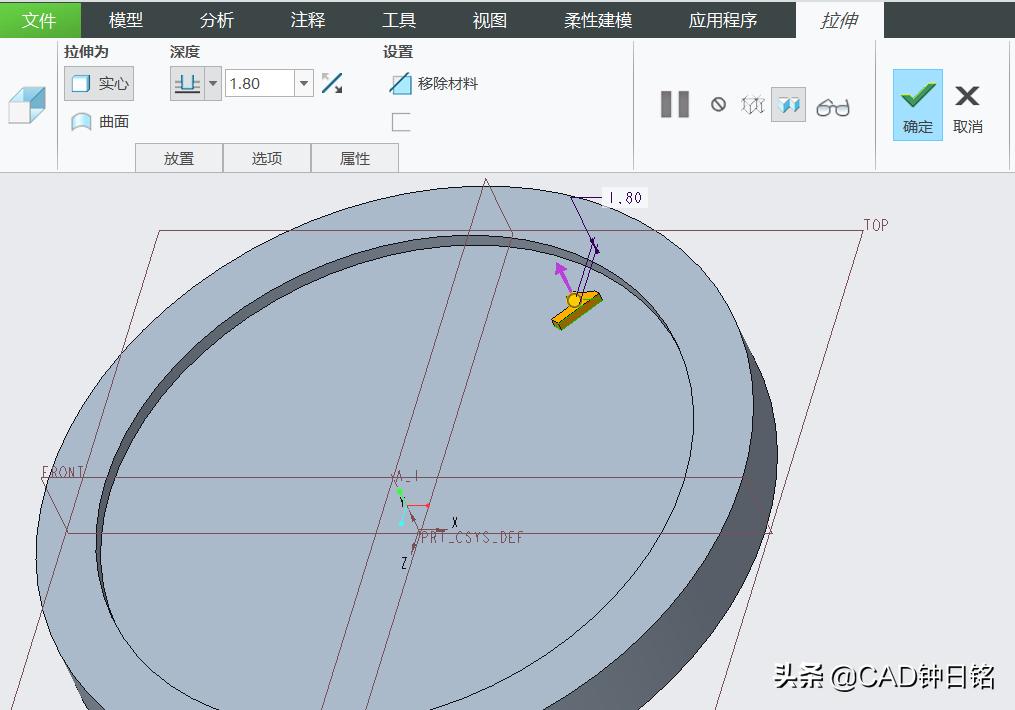Pause the extrude feature tool
This screenshot has height=710, width=1015.
(x=674, y=104)
